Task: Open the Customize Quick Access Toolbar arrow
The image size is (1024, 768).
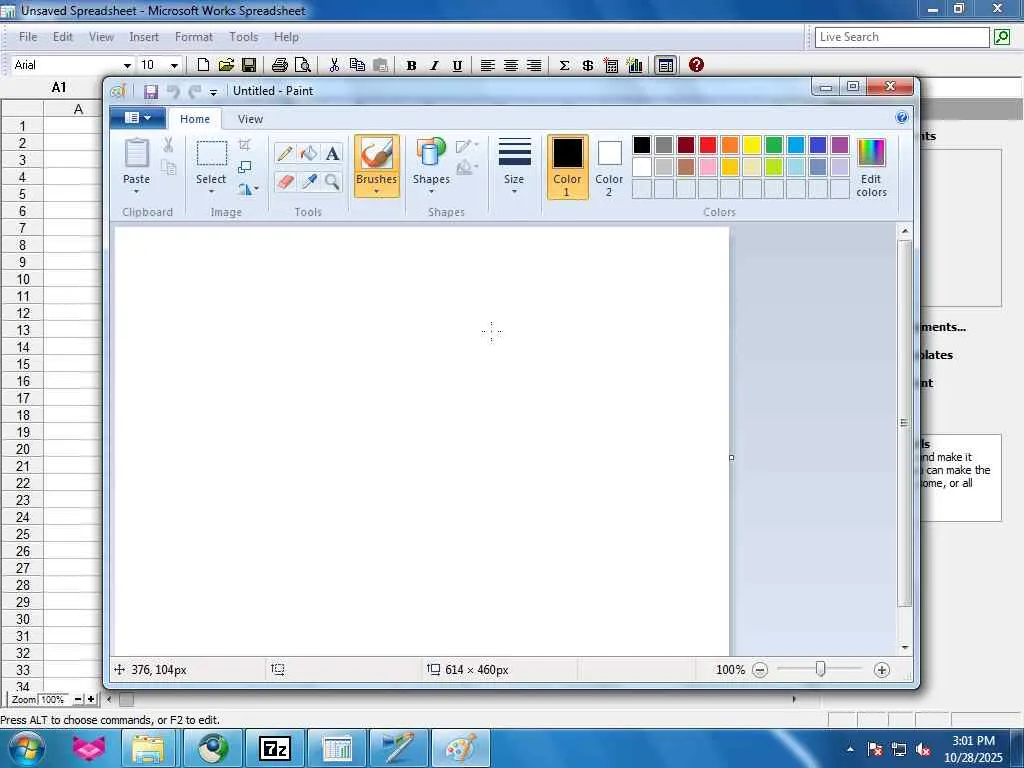Action: point(213,92)
